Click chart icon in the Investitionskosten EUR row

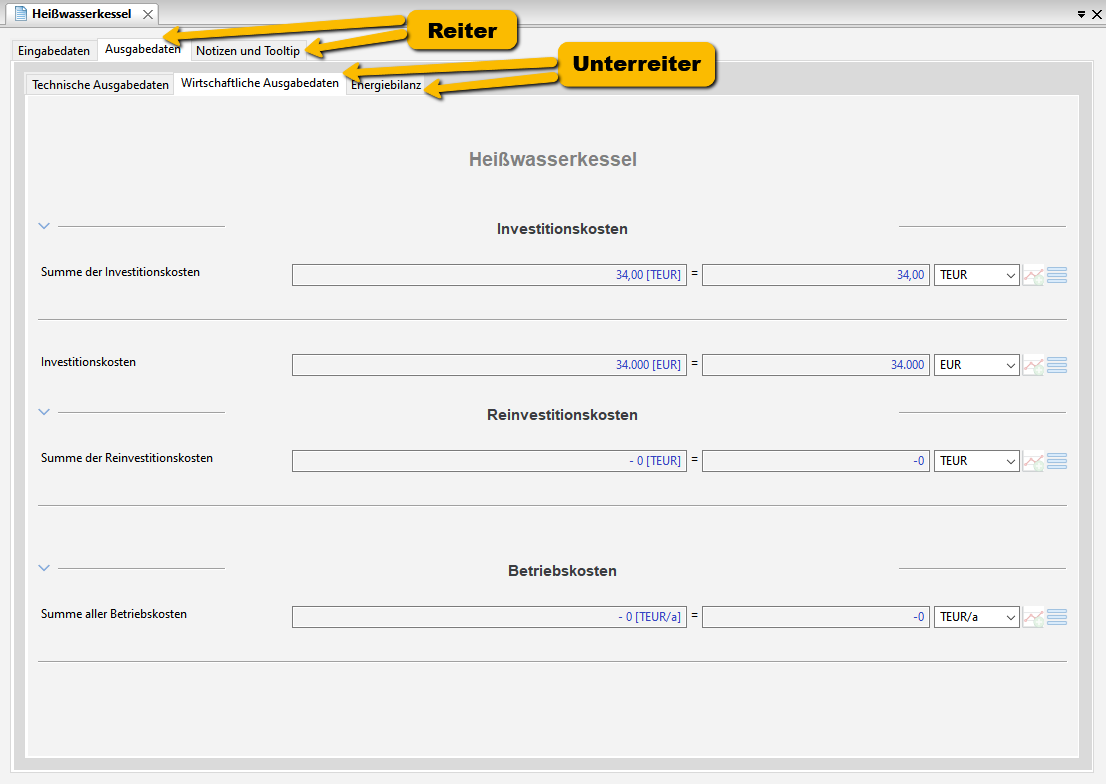click(1032, 365)
